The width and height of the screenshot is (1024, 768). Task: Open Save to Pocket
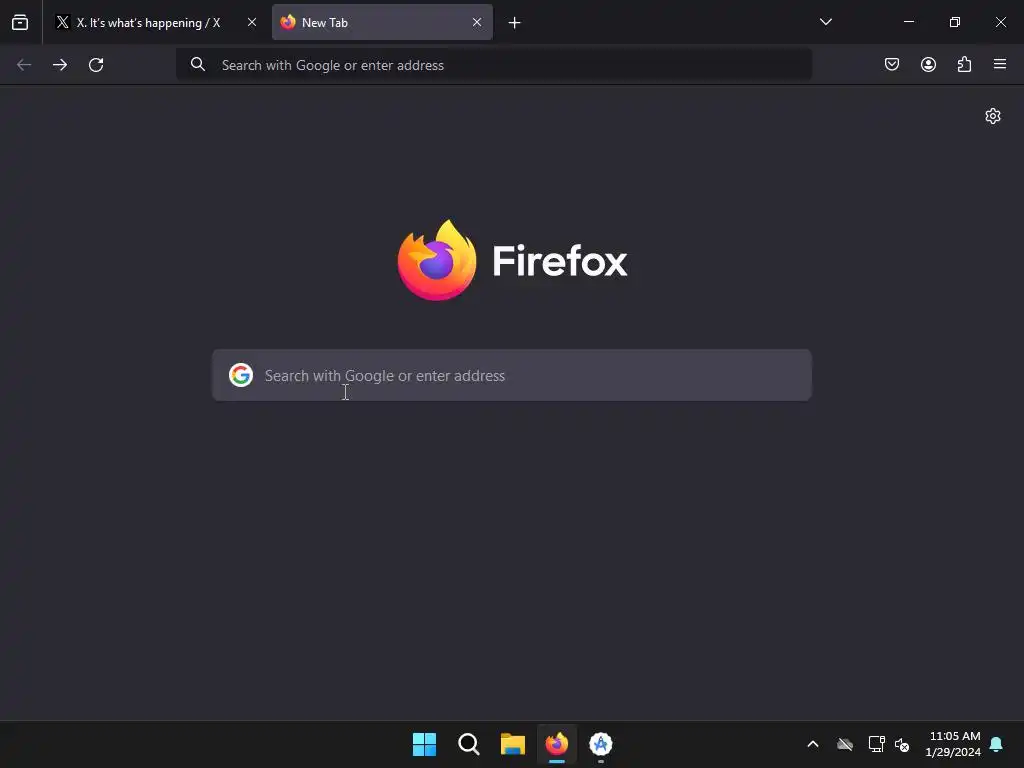(x=892, y=64)
